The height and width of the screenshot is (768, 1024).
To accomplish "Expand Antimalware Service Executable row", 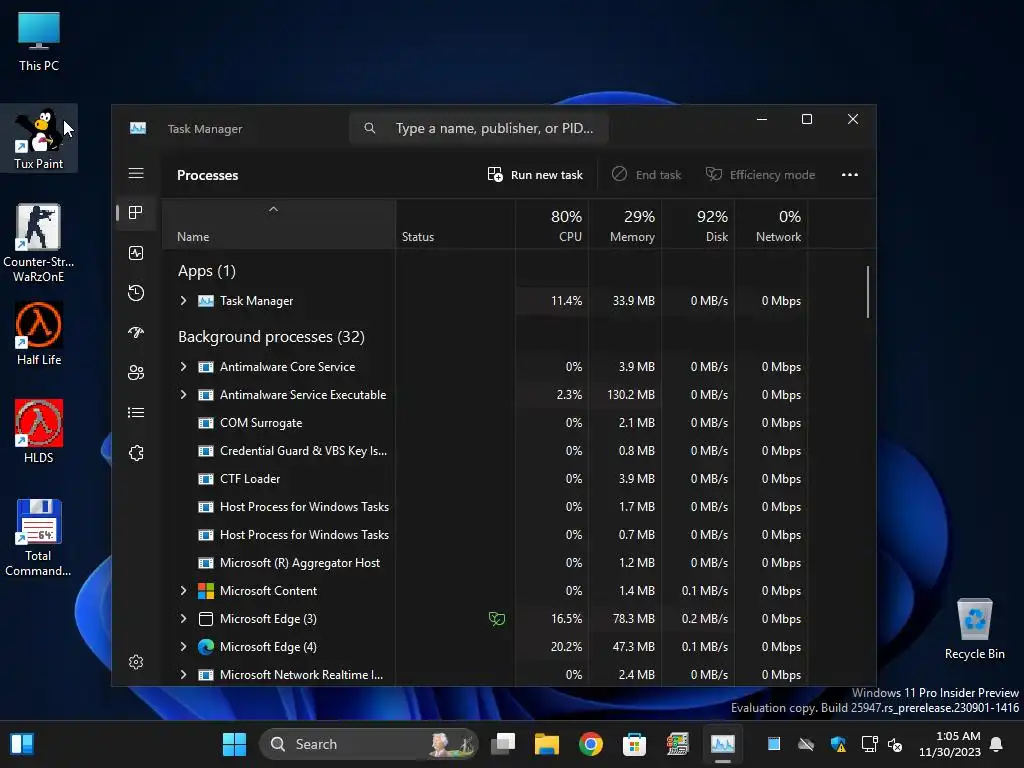I will click(184, 394).
